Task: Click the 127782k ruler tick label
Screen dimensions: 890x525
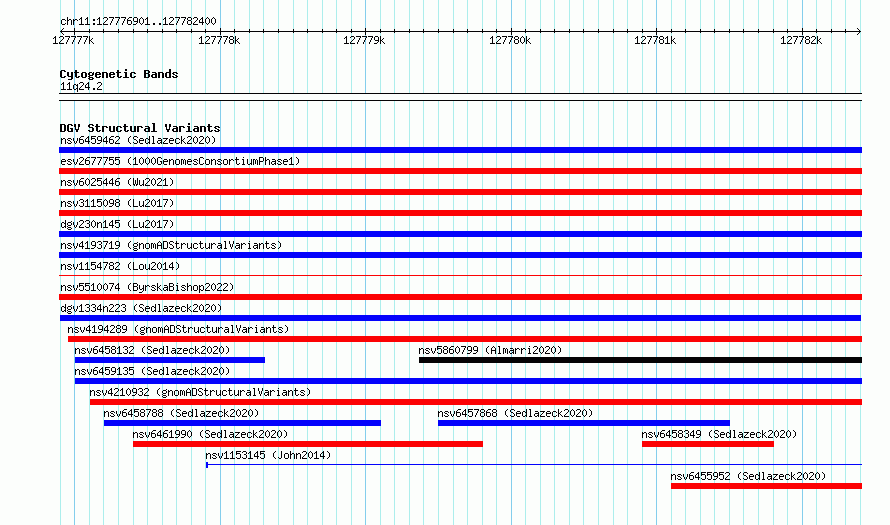Action: click(801, 40)
